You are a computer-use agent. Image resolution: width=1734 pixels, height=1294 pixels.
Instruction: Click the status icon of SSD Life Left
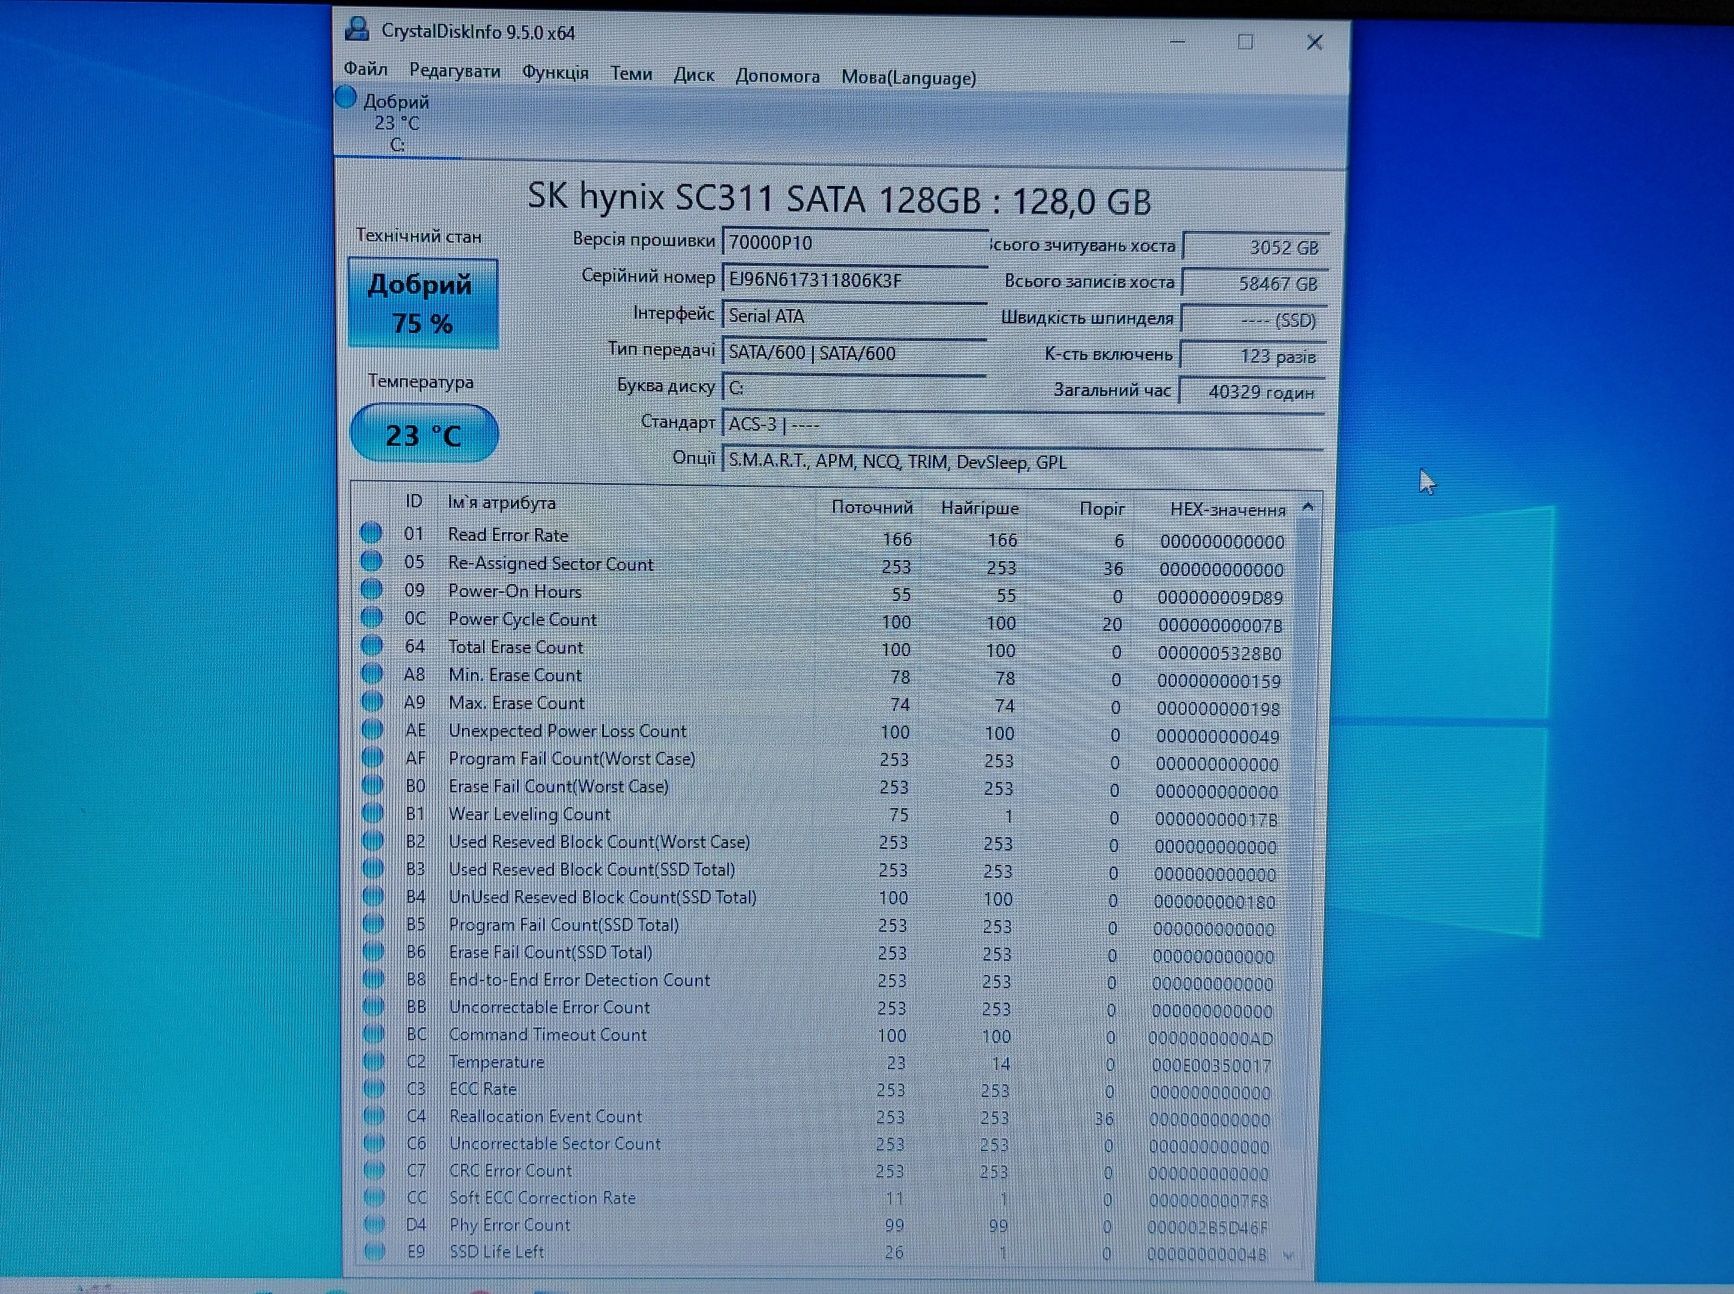(x=375, y=1250)
